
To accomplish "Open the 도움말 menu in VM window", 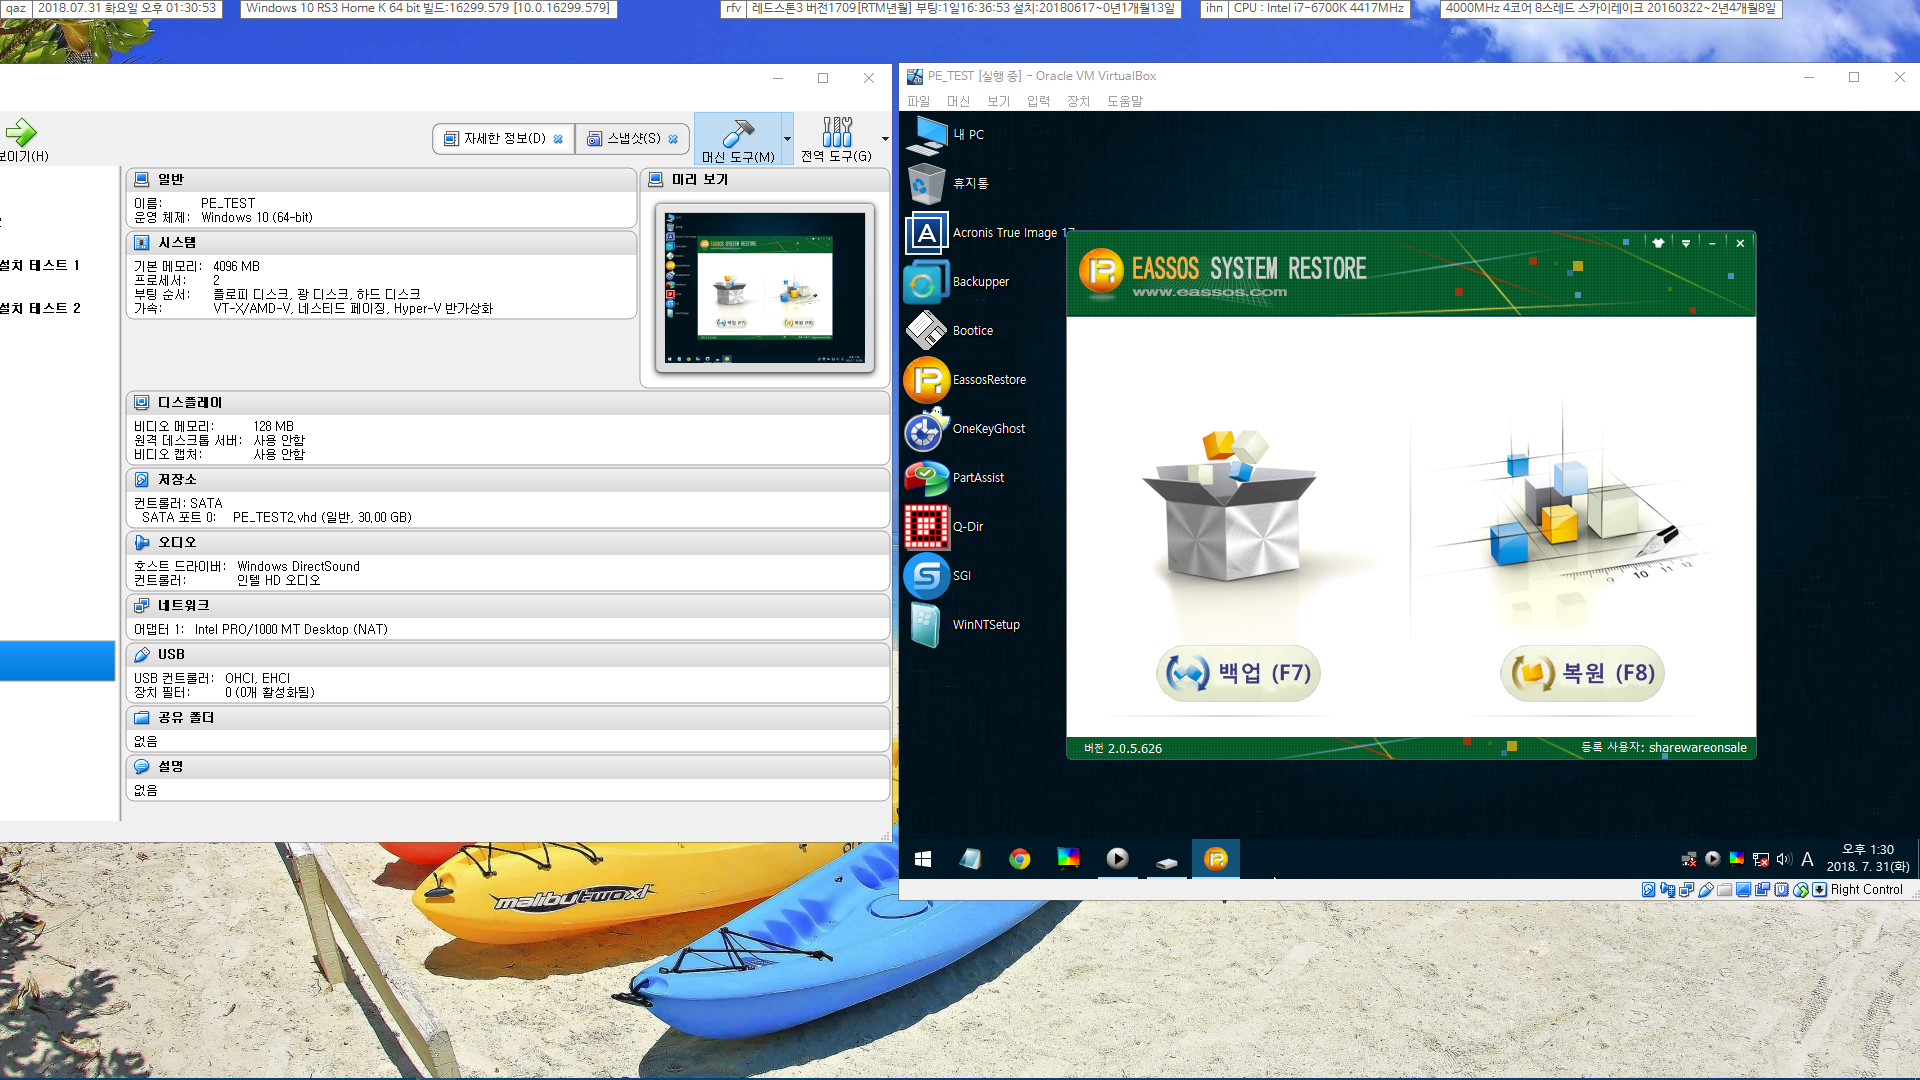I will tap(1124, 101).
